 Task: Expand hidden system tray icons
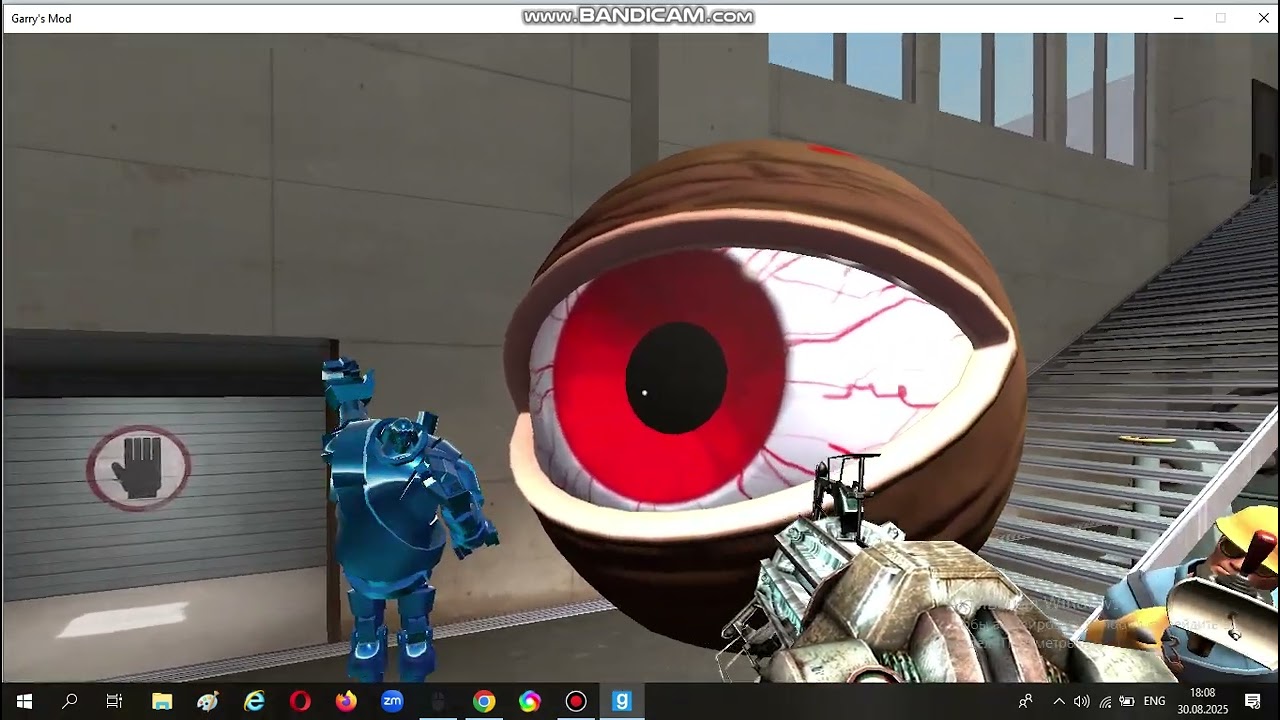(x=1059, y=701)
